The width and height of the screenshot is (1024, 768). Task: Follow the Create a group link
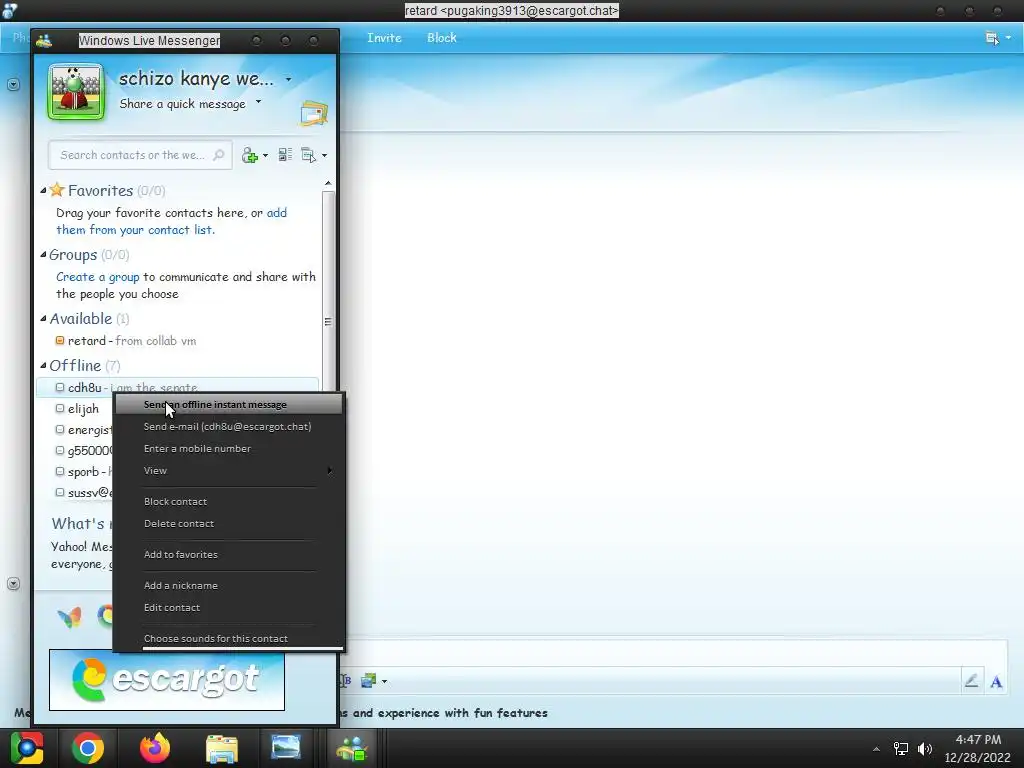pos(97,277)
